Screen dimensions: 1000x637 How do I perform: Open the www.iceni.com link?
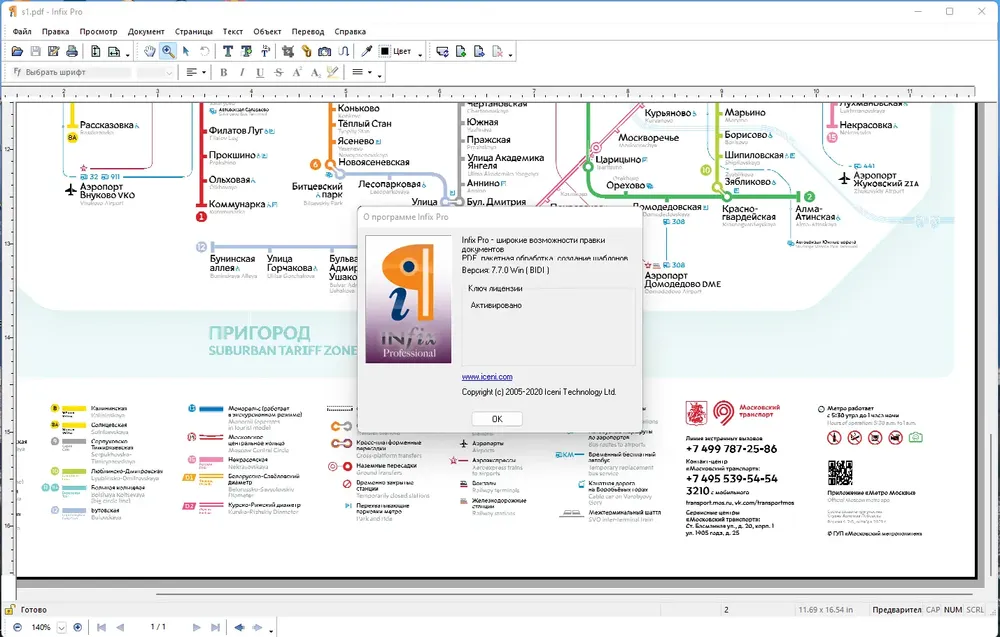point(487,377)
